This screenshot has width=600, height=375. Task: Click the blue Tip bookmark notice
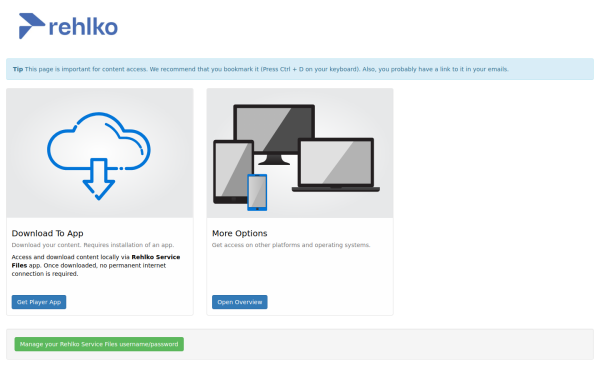(300, 69)
